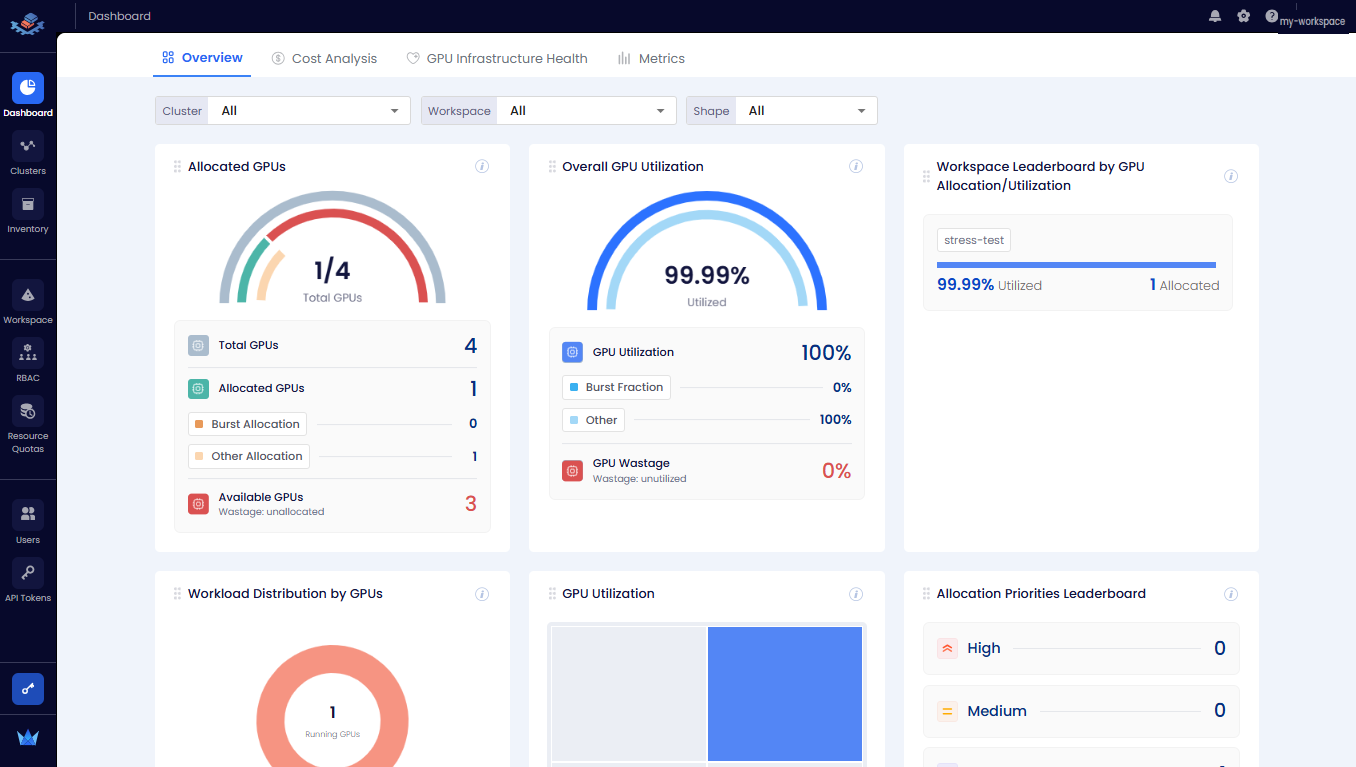Open the Metrics tab

click(x=651, y=58)
